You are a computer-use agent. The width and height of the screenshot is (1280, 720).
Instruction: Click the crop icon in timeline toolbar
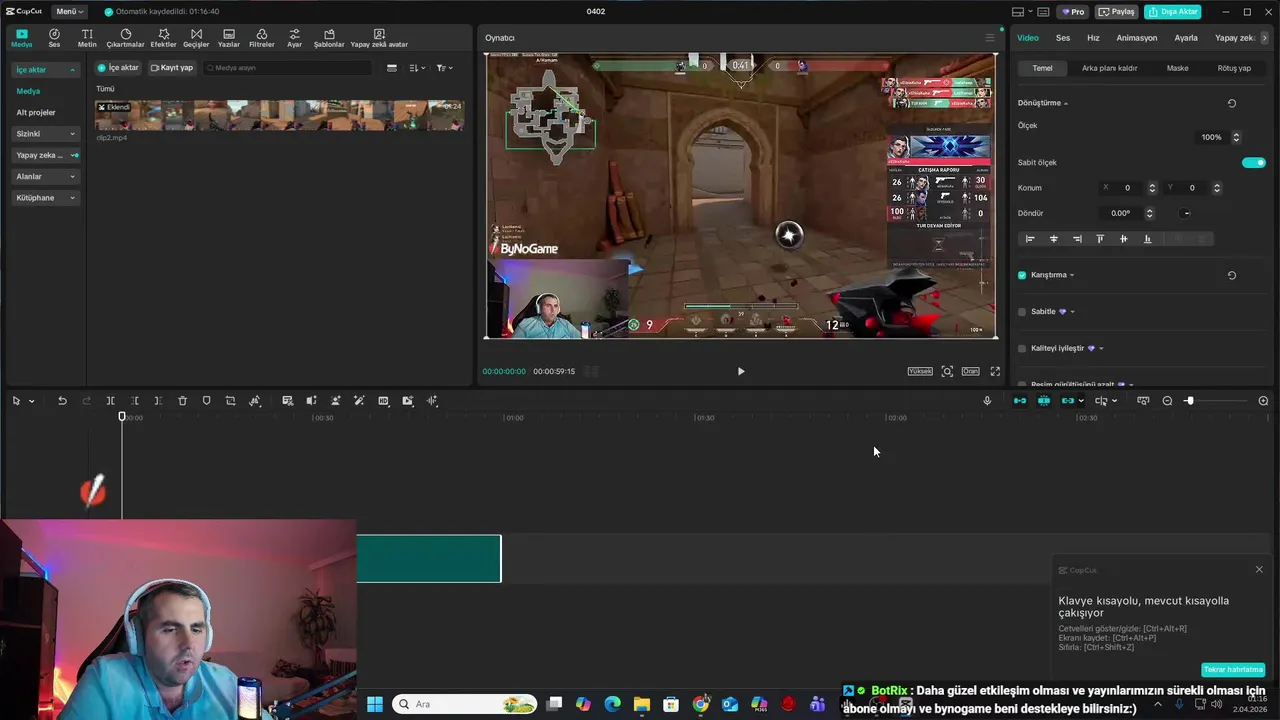230,401
